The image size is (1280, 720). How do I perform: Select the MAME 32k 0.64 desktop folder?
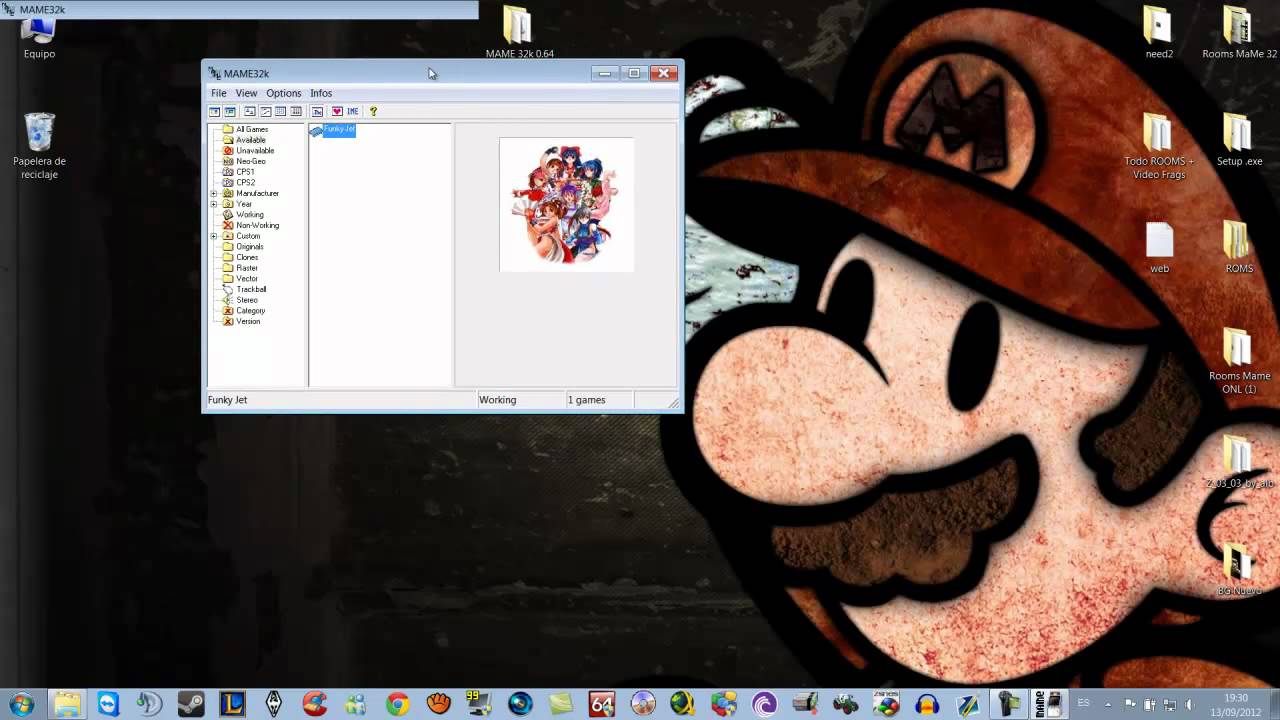(519, 32)
